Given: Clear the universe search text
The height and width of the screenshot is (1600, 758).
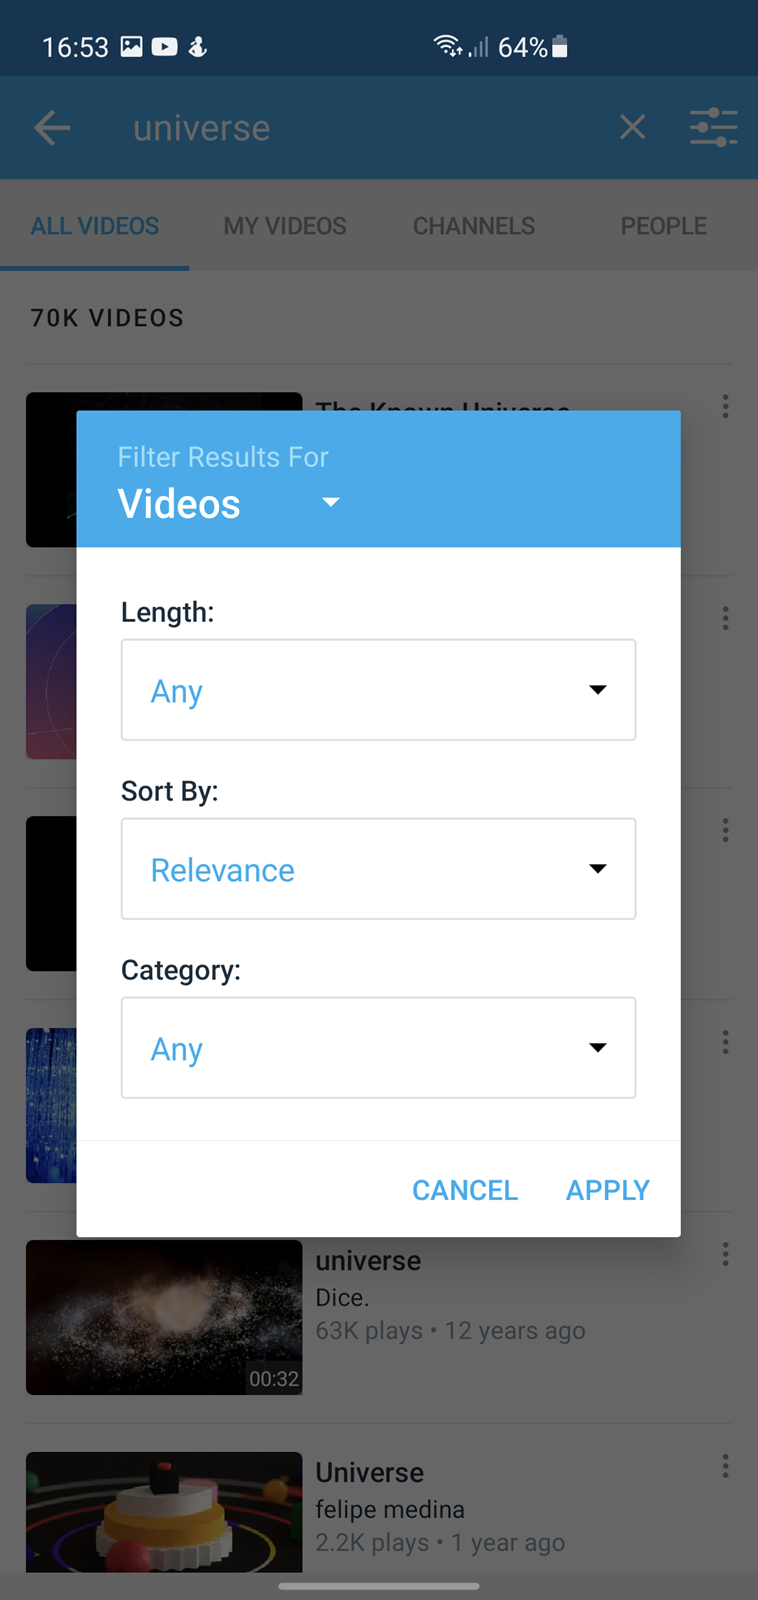Looking at the screenshot, I should (x=632, y=127).
